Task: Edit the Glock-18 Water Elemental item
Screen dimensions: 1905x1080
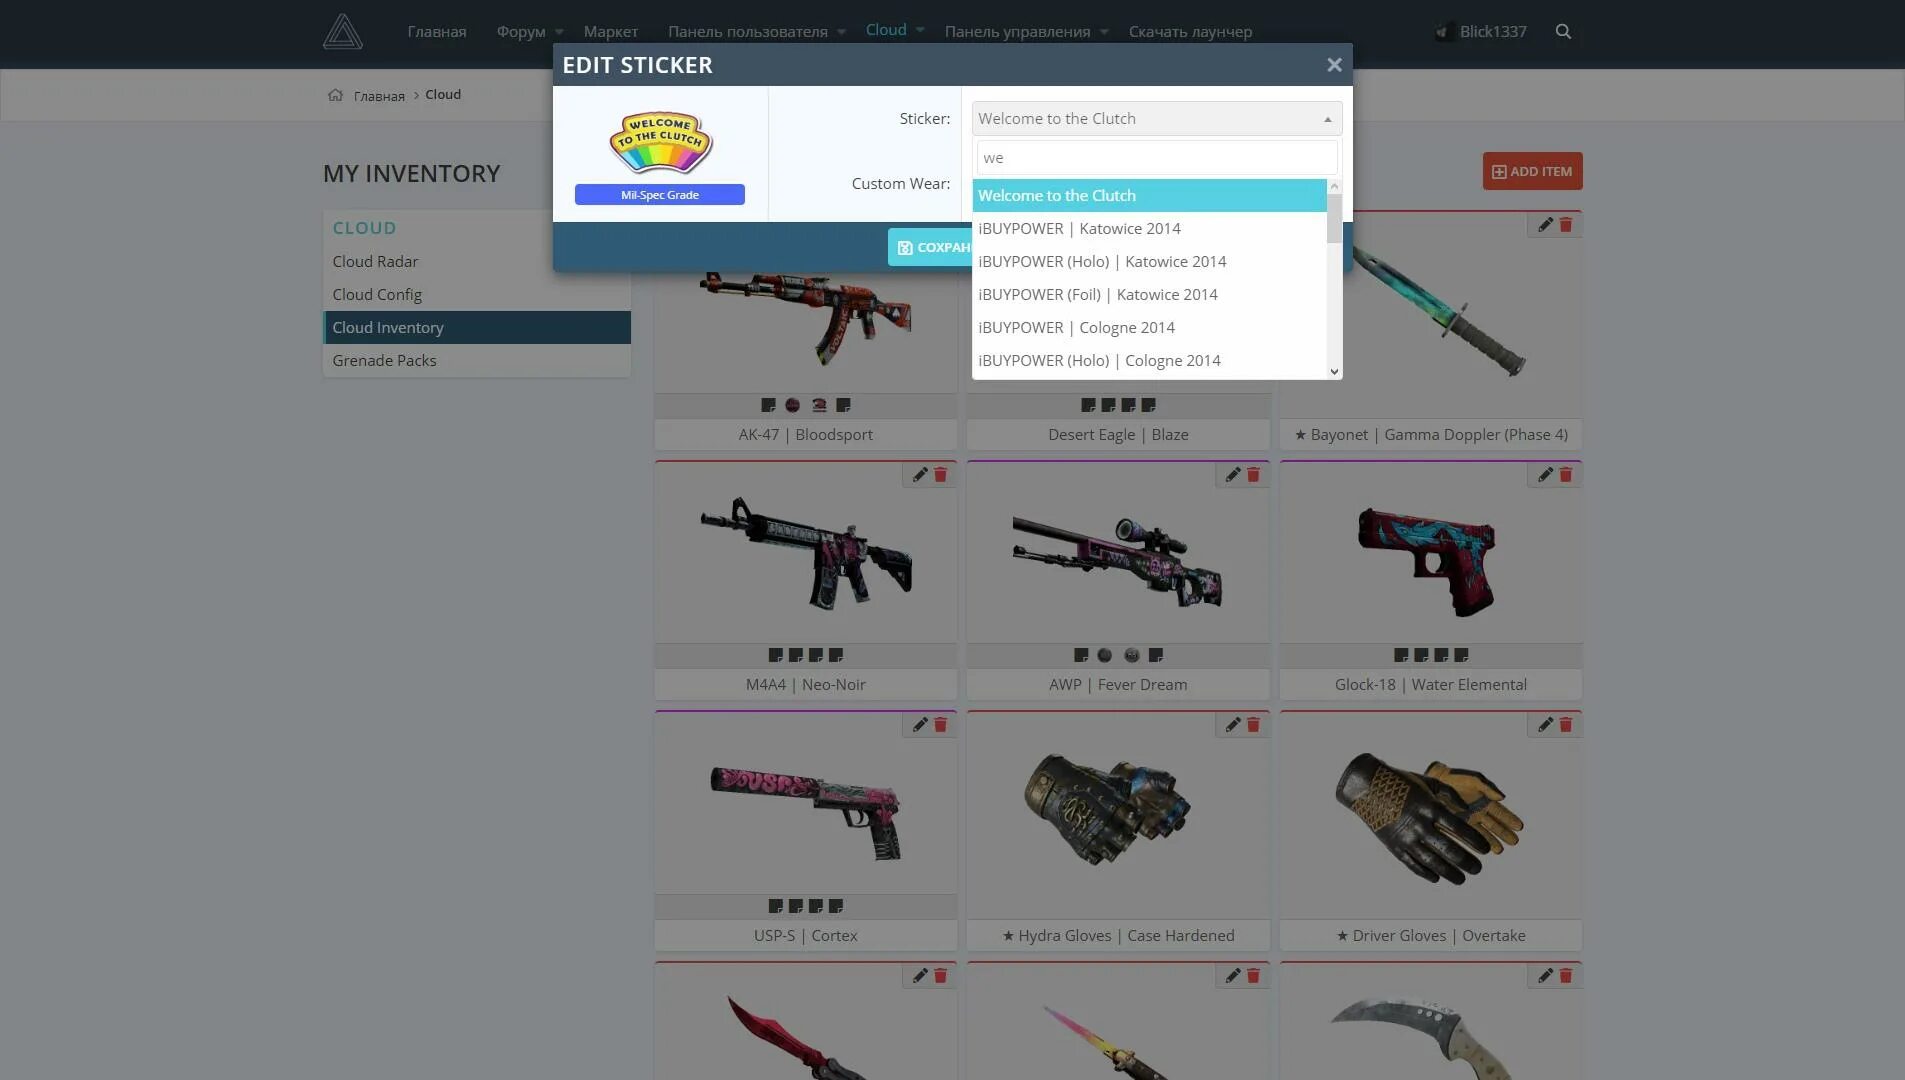Action: click(x=1545, y=475)
